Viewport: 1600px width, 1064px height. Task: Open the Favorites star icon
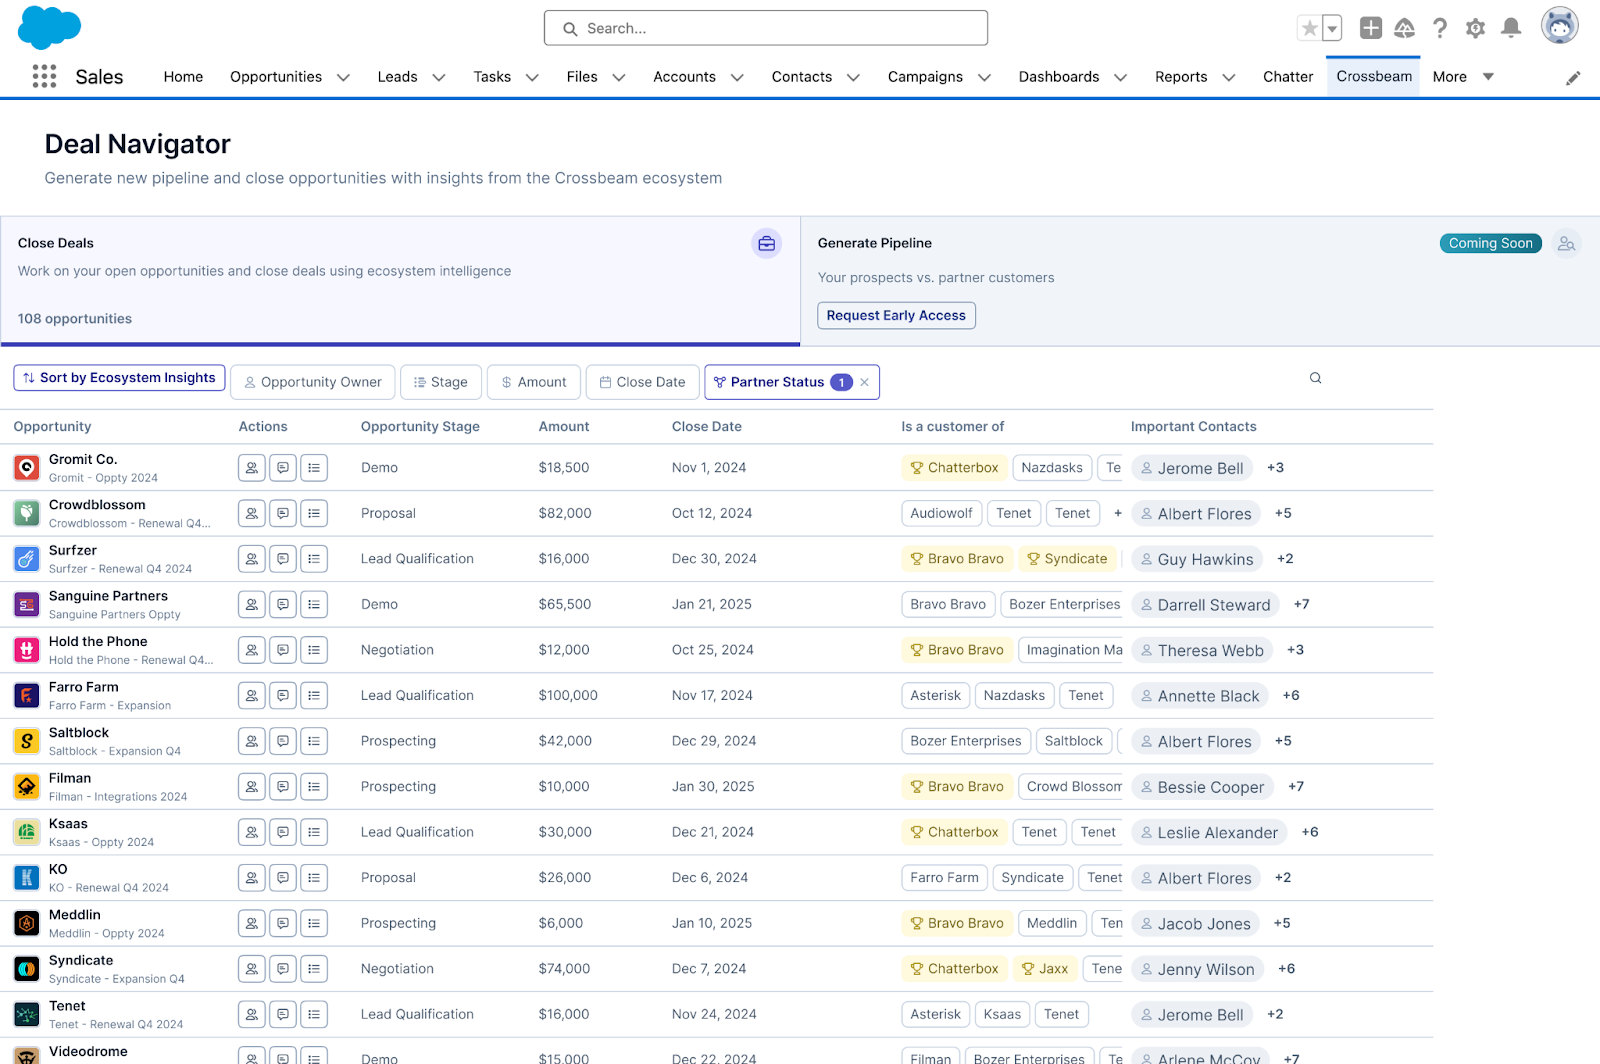(x=1309, y=28)
